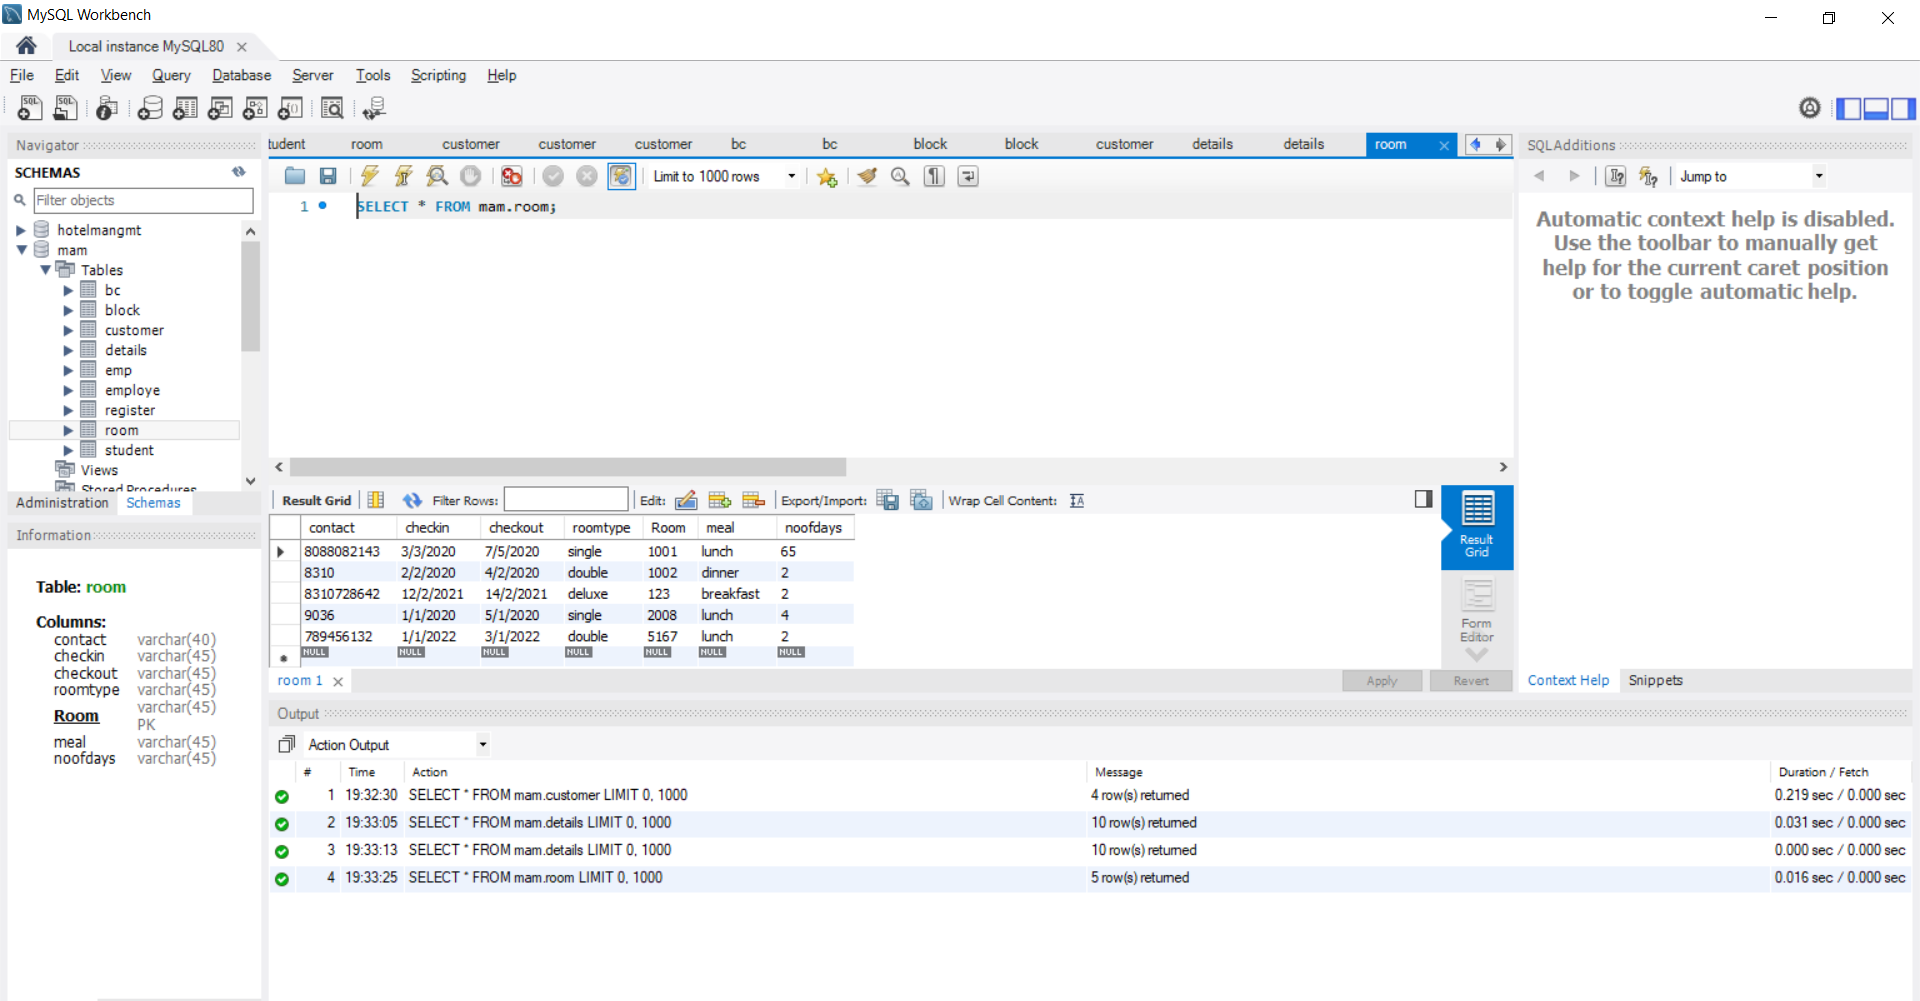Open the Scripting menu
The image size is (1920, 1001).
(438, 75)
